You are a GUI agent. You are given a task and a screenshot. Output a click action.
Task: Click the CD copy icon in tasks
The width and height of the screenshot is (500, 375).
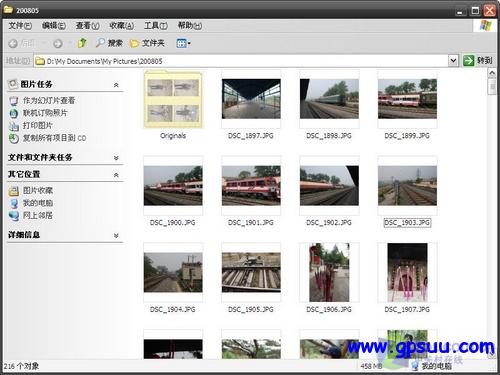[14, 138]
